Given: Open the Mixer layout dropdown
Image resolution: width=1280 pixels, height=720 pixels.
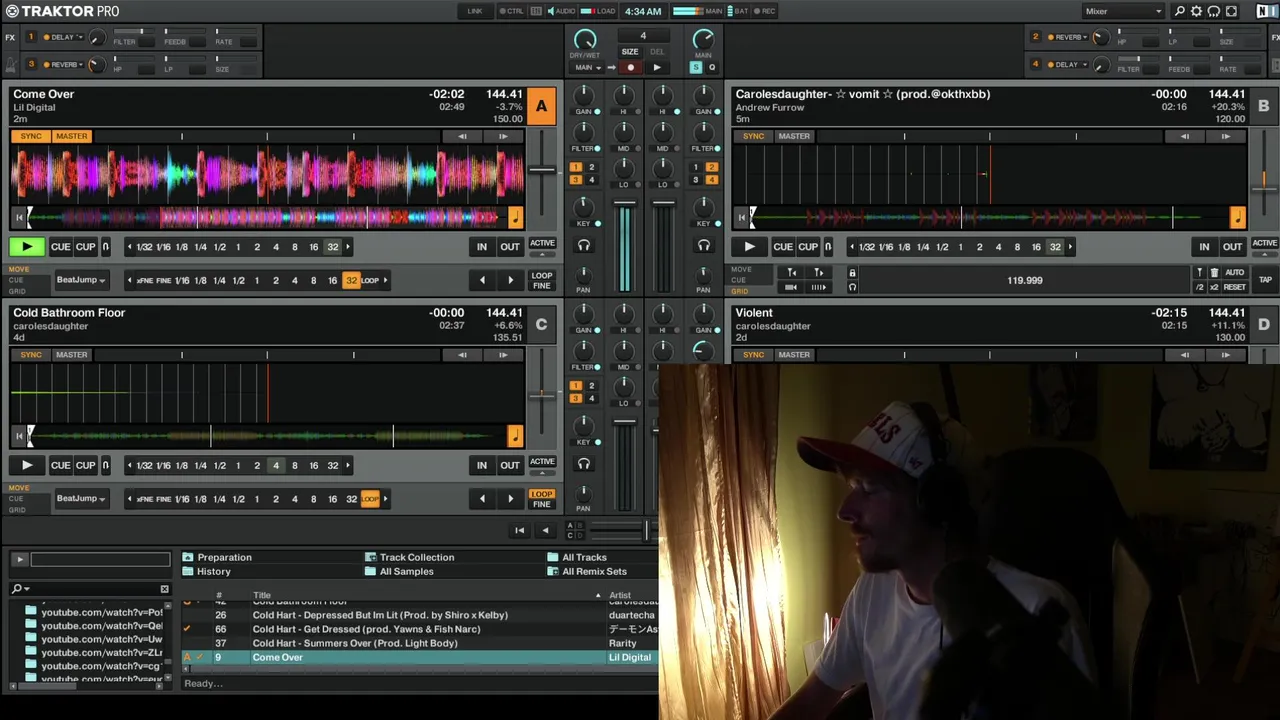Looking at the screenshot, I should click(1123, 11).
